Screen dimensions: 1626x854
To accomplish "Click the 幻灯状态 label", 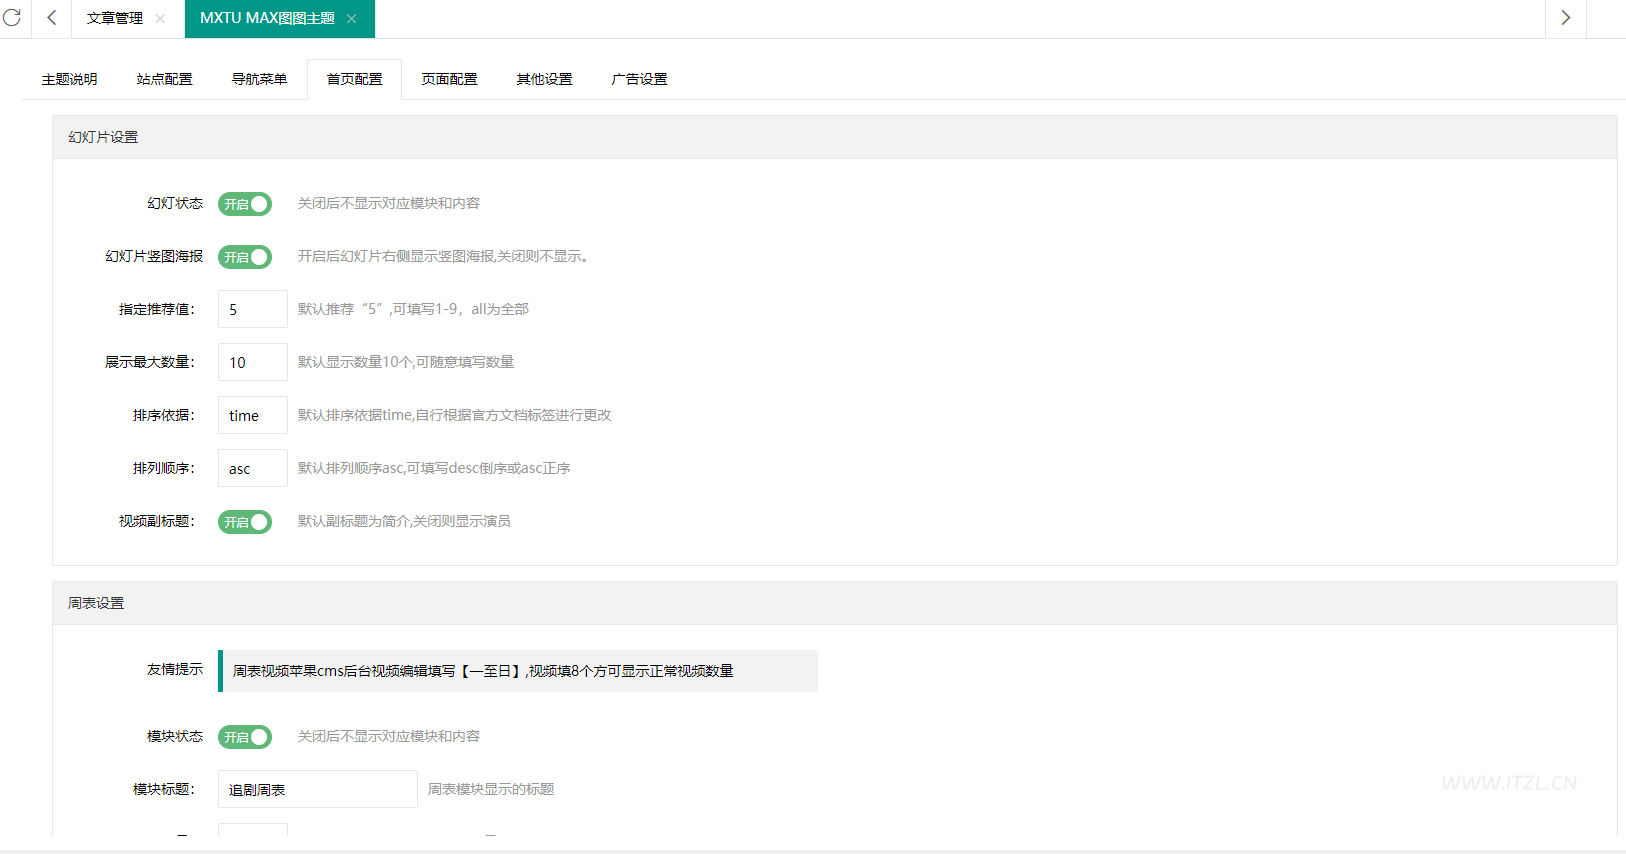I will coord(175,203).
